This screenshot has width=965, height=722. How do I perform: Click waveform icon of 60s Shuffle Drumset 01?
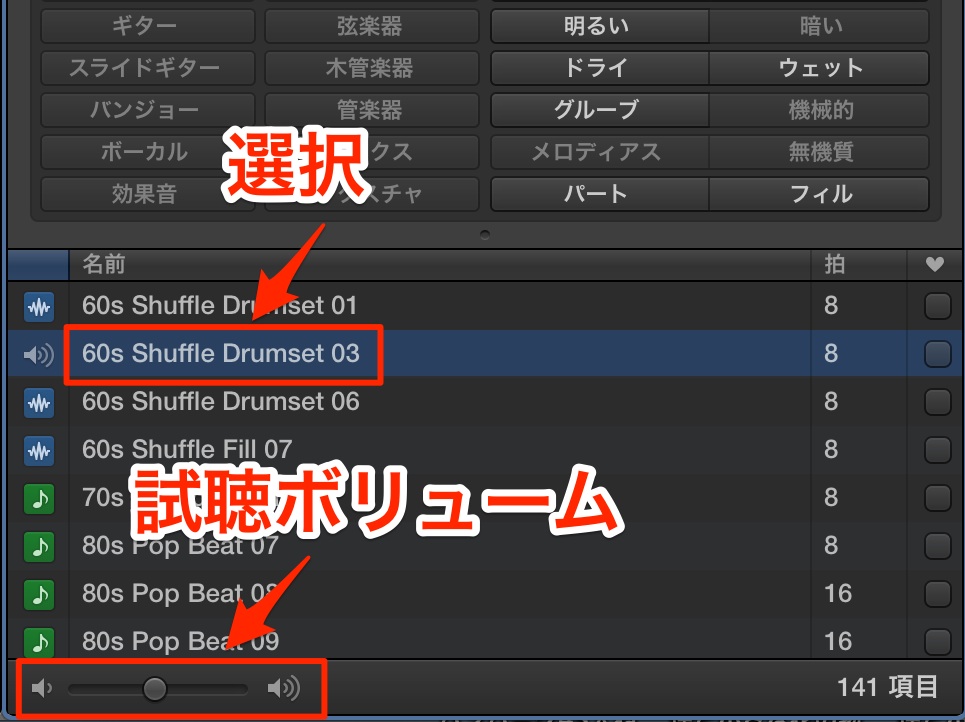(39, 307)
